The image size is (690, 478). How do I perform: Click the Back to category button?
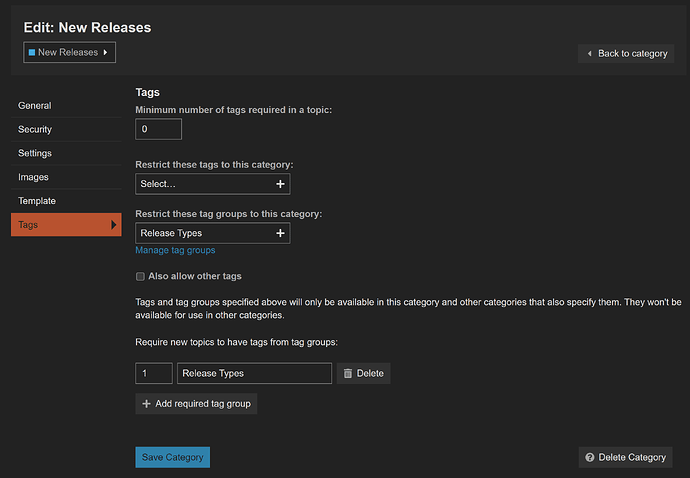pos(626,54)
